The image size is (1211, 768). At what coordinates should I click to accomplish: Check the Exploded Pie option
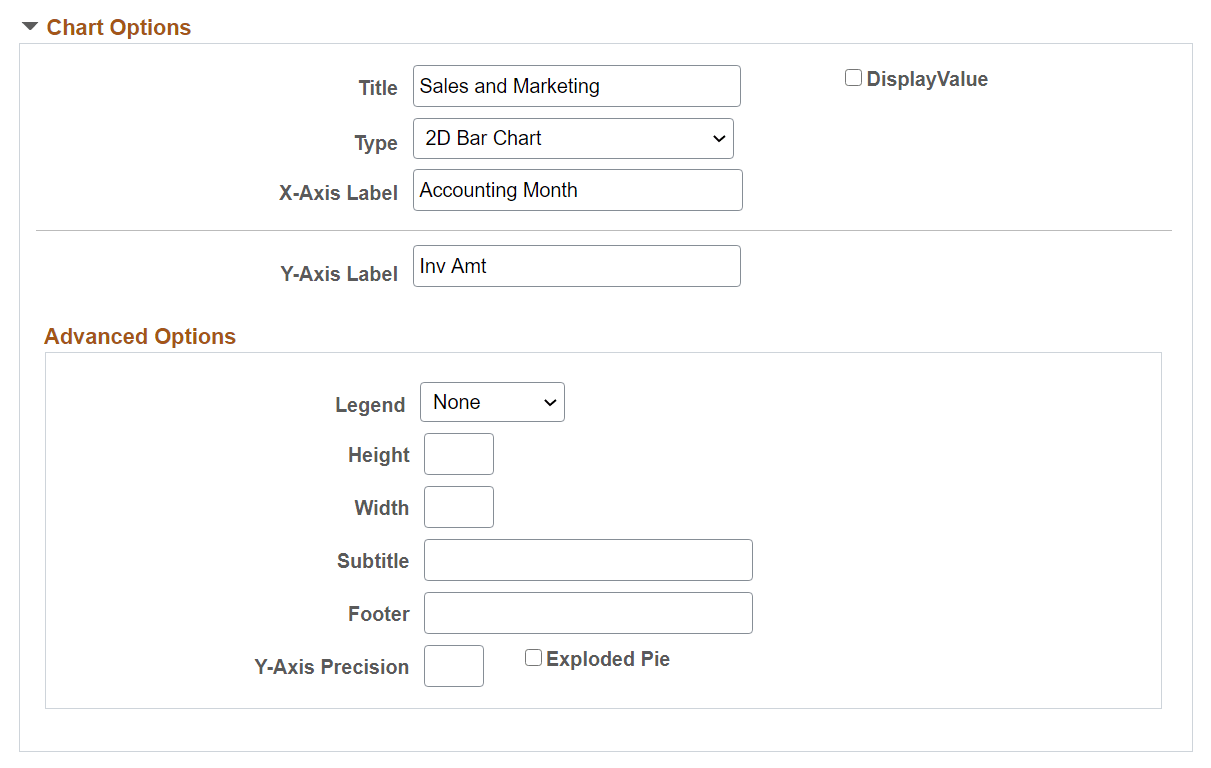(x=534, y=657)
